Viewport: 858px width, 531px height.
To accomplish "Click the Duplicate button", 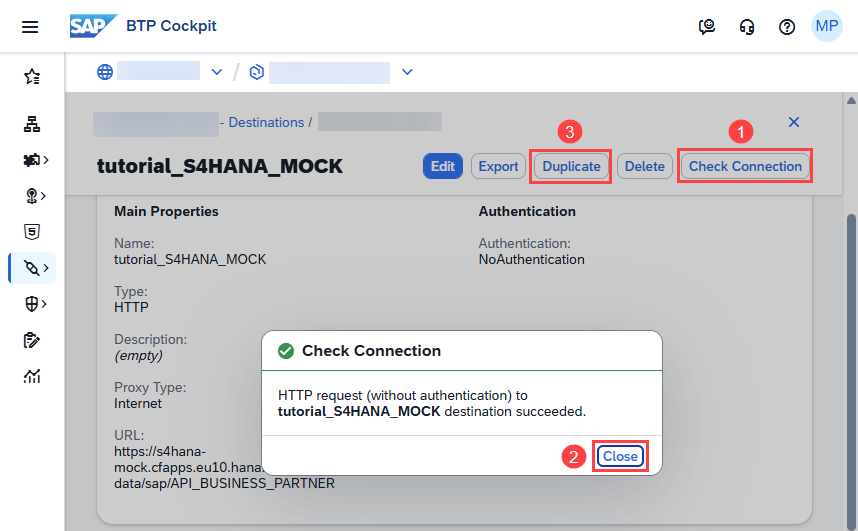I will [x=571, y=166].
